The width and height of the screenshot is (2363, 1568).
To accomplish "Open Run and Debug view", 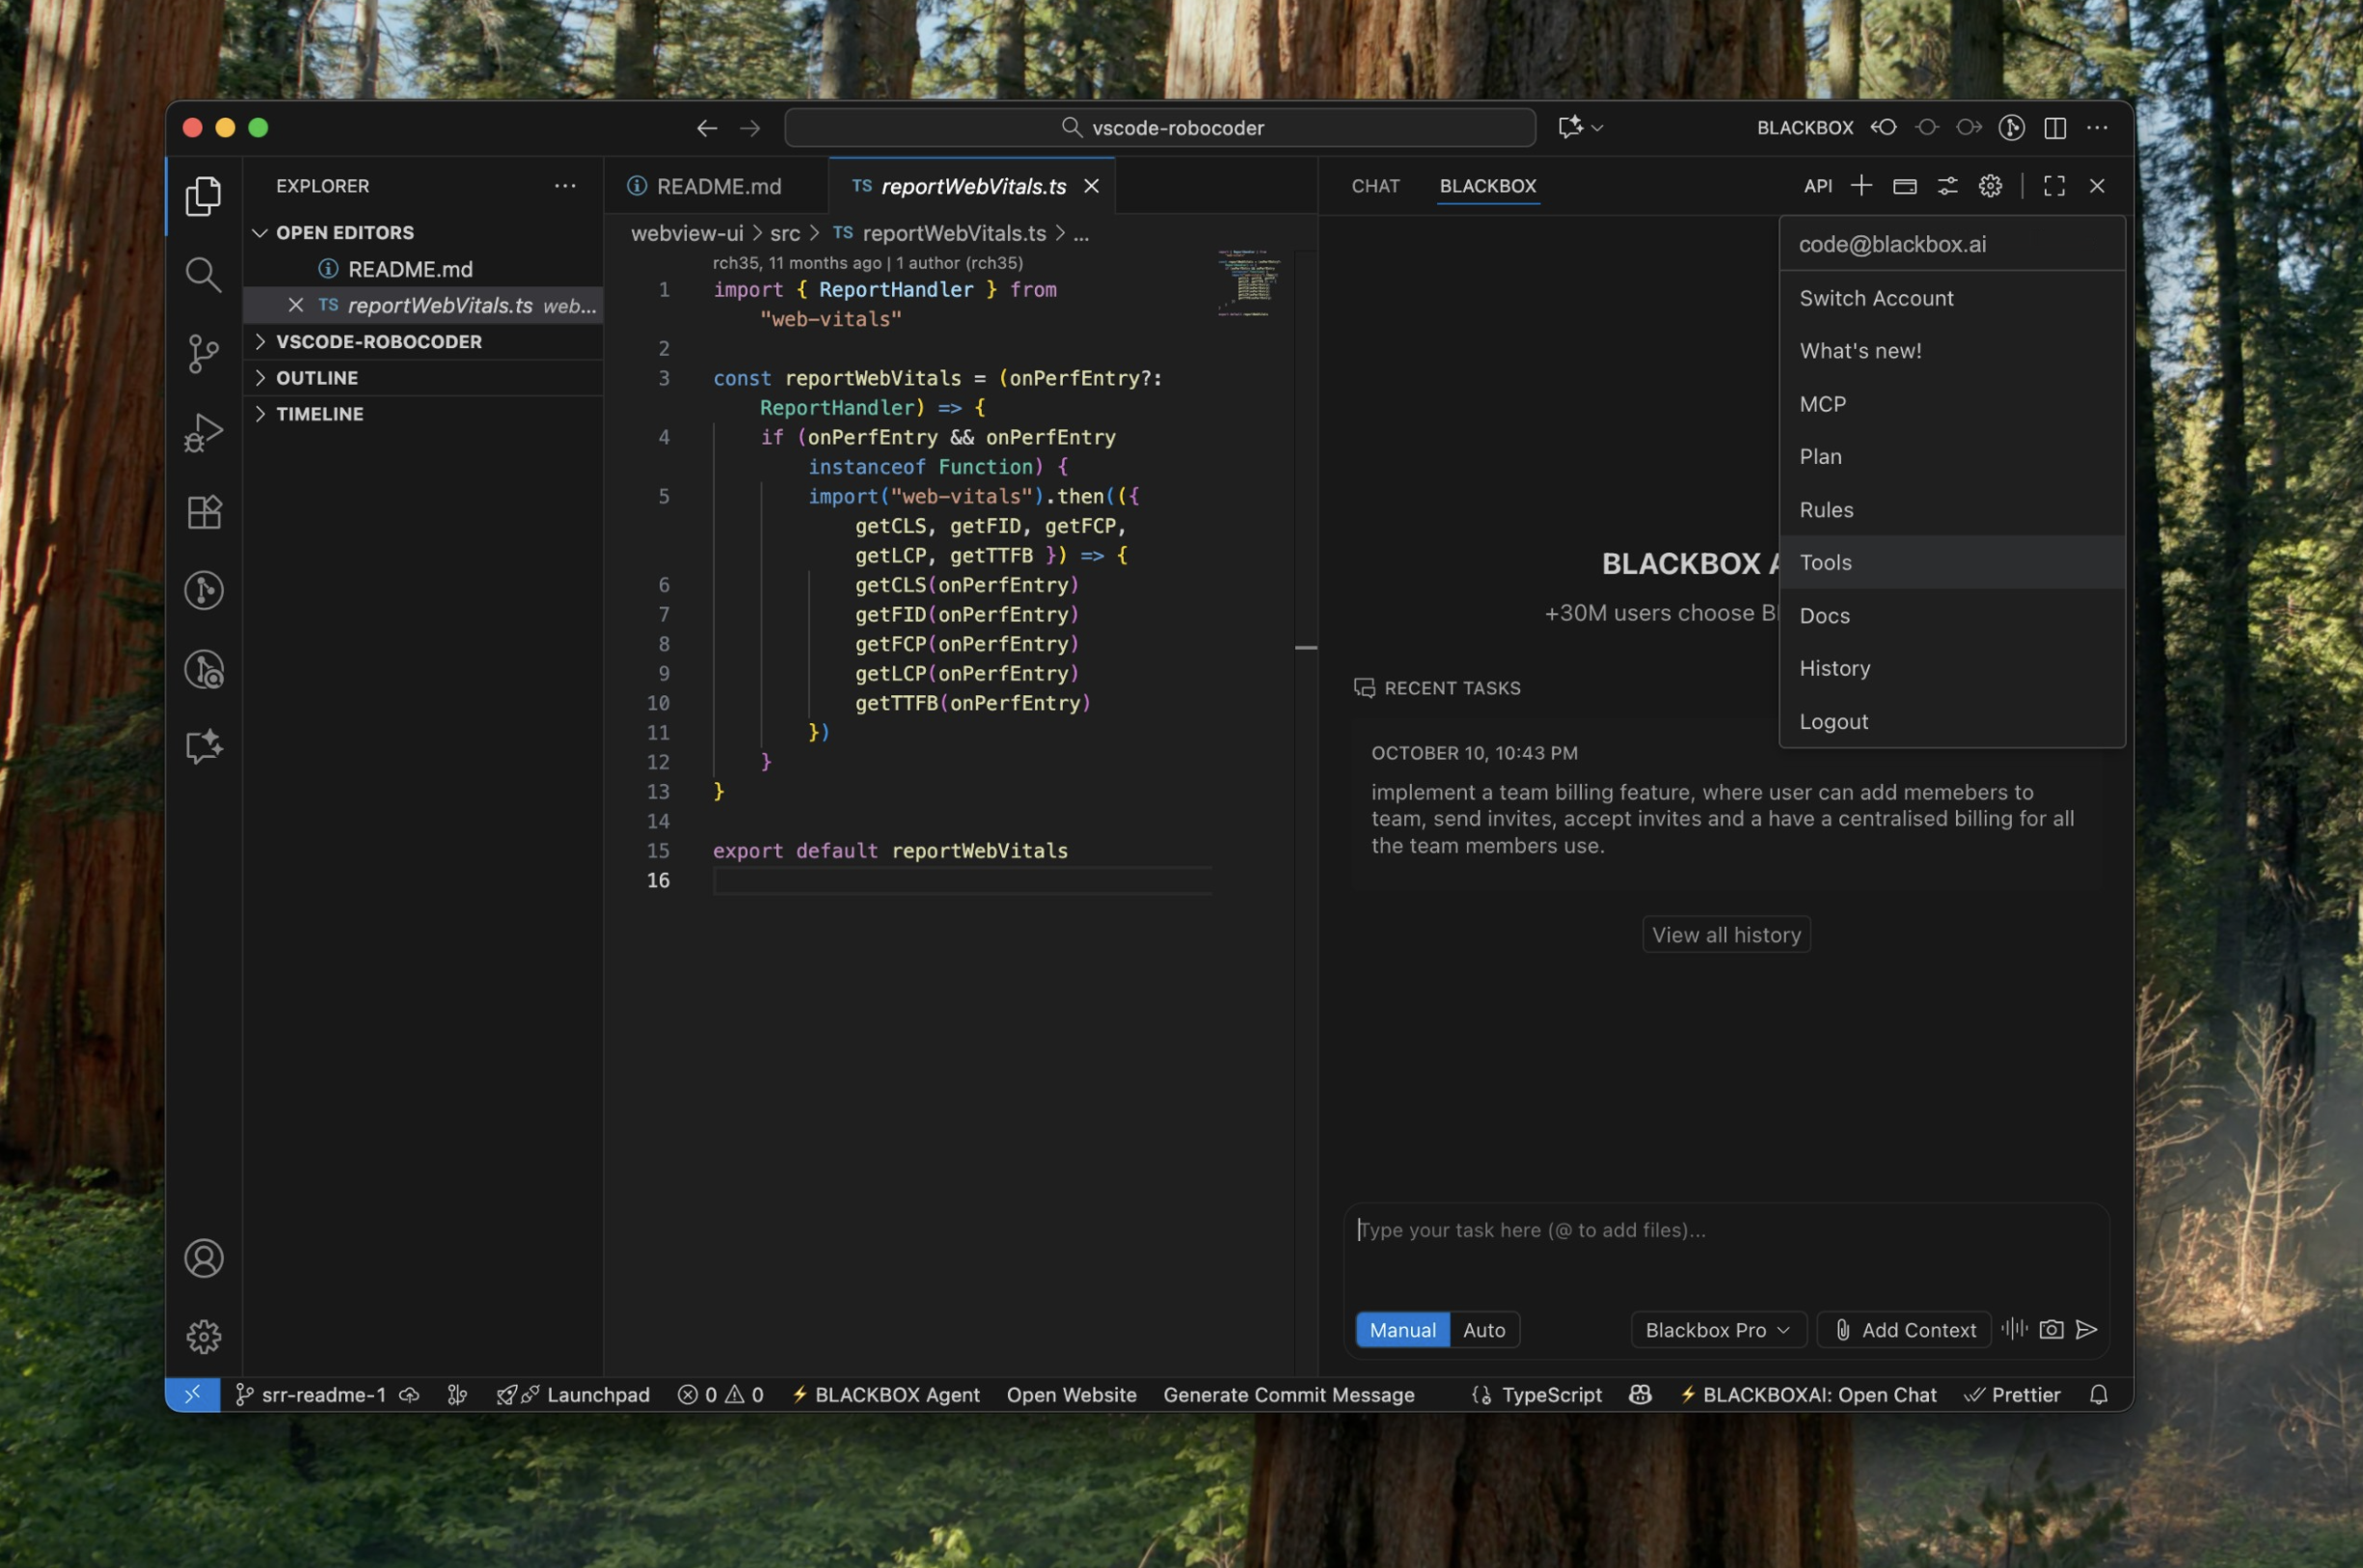I will pos(203,432).
